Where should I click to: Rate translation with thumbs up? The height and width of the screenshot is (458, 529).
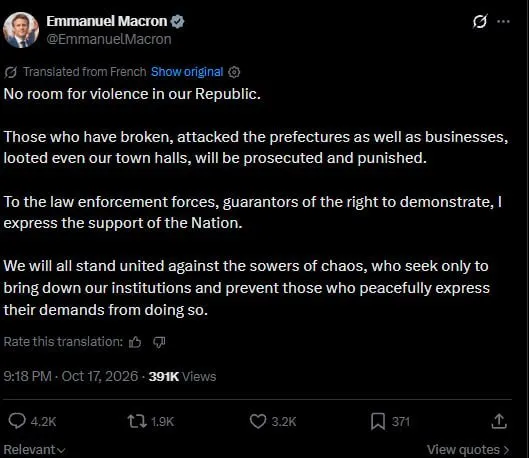click(x=135, y=342)
